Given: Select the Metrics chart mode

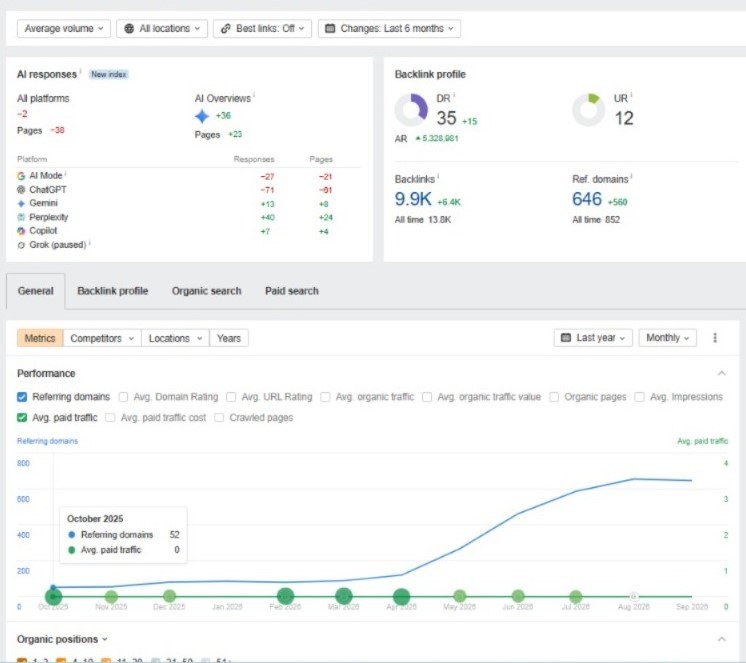Looking at the screenshot, I should click(x=40, y=338).
